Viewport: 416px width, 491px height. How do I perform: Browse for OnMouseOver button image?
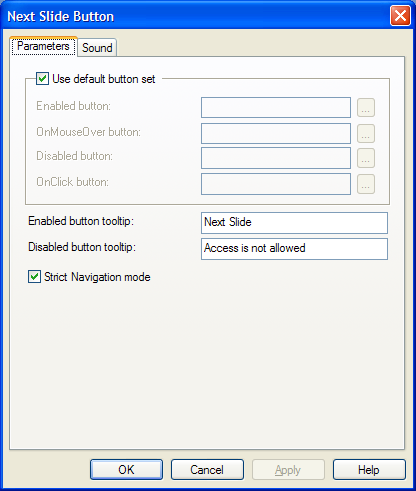coord(366,133)
